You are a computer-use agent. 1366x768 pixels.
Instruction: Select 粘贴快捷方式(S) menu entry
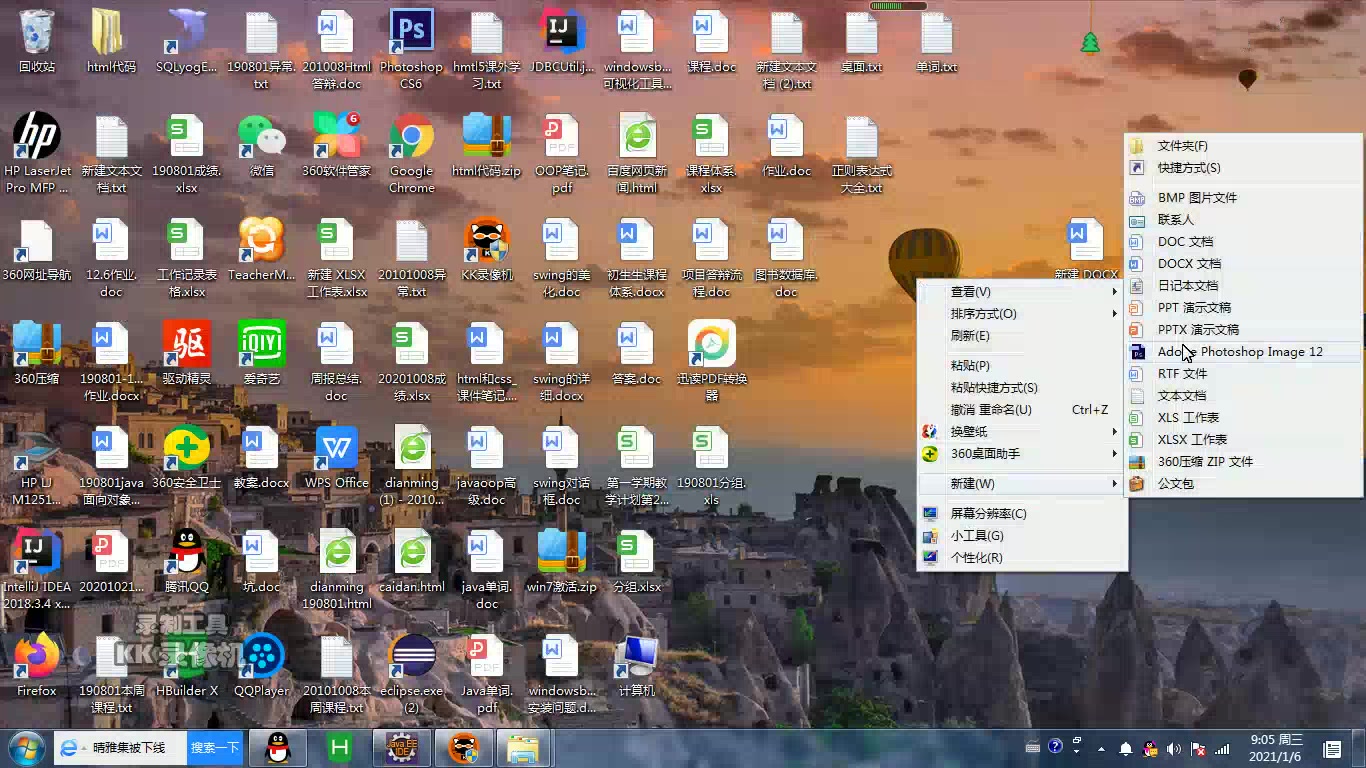click(1022, 388)
